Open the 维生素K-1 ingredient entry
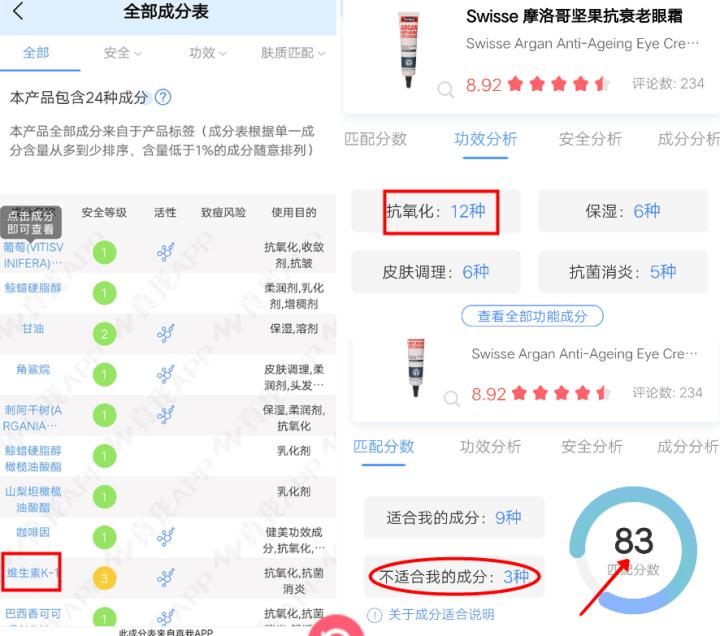The height and width of the screenshot is (636, 720). [x=31, y=573]
